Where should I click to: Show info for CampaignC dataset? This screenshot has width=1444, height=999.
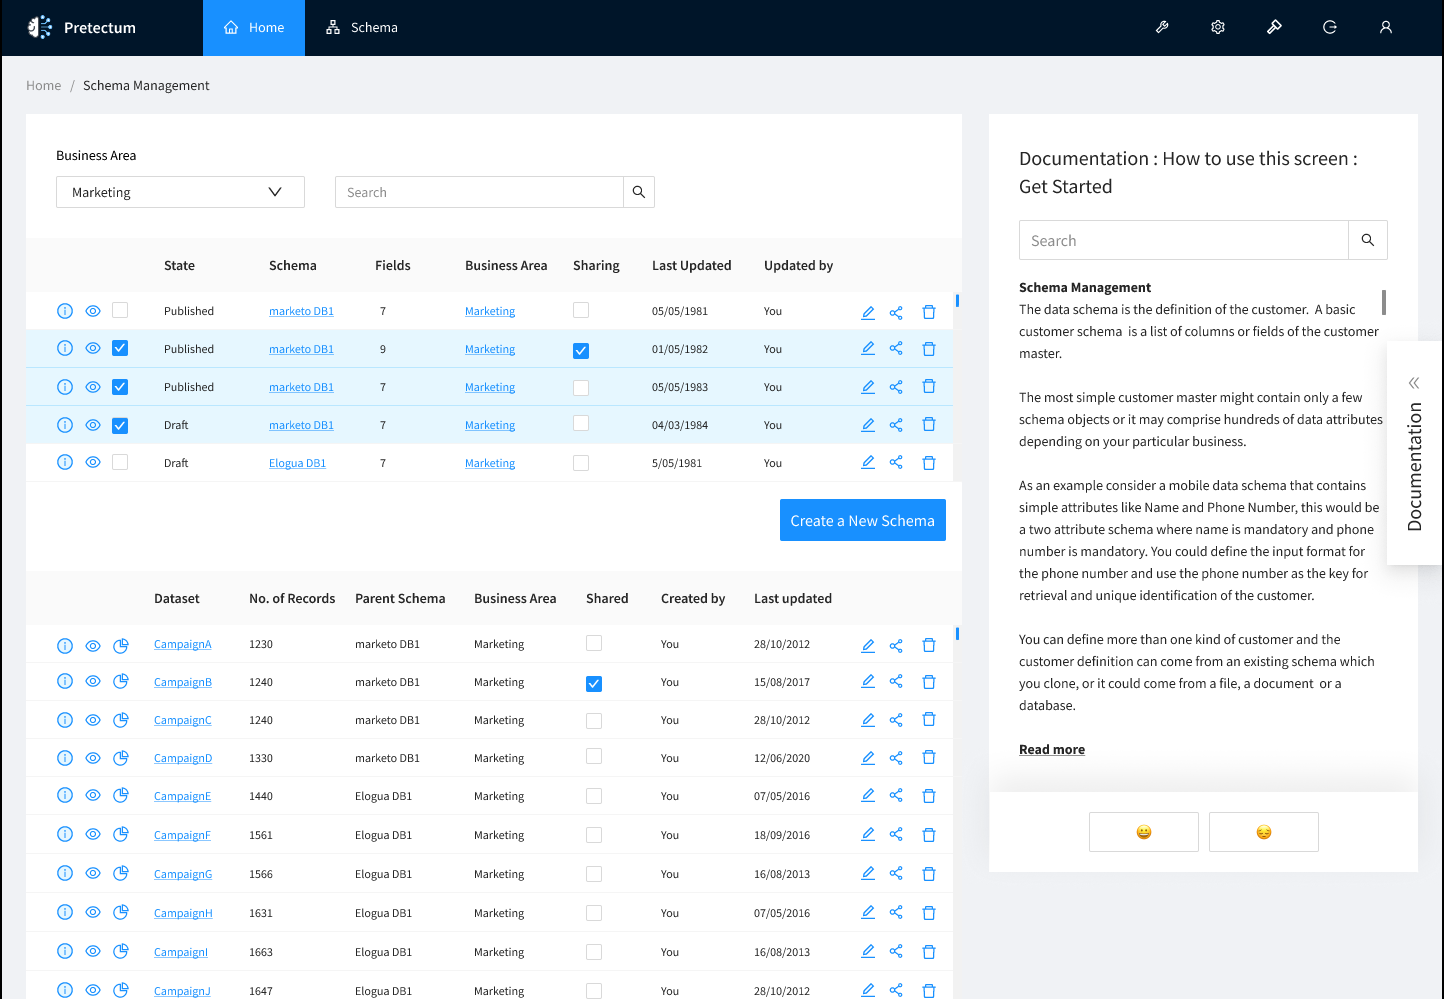tap(65, 720)
